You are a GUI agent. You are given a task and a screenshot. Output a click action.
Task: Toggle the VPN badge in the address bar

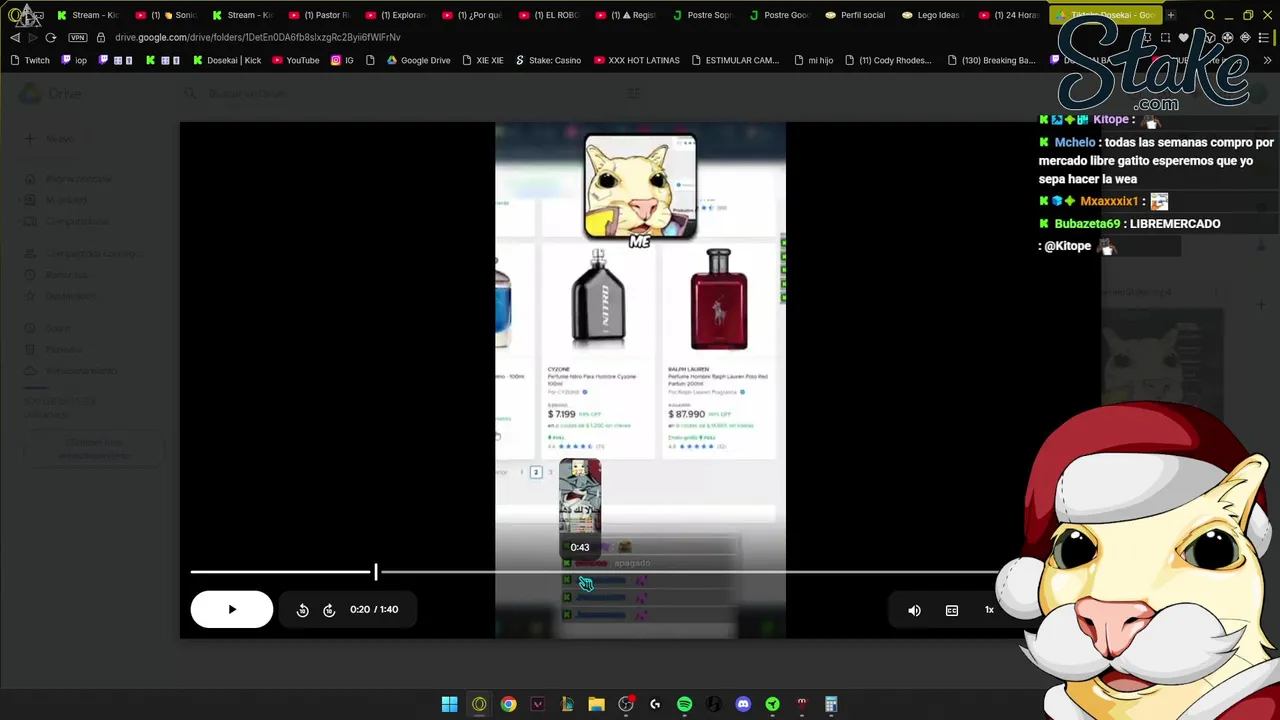(78, 37)
